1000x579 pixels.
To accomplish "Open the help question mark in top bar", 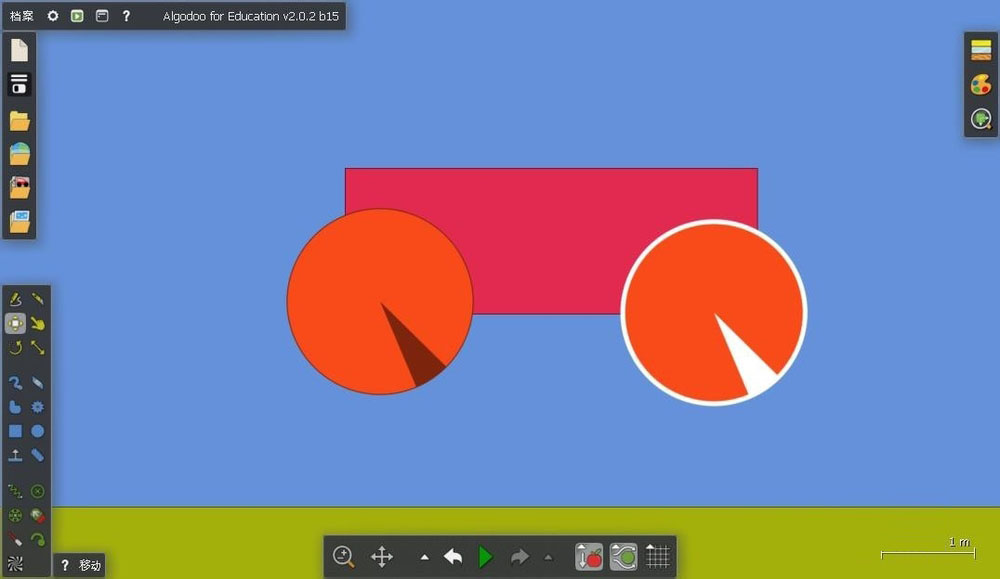I will point(126,15).
